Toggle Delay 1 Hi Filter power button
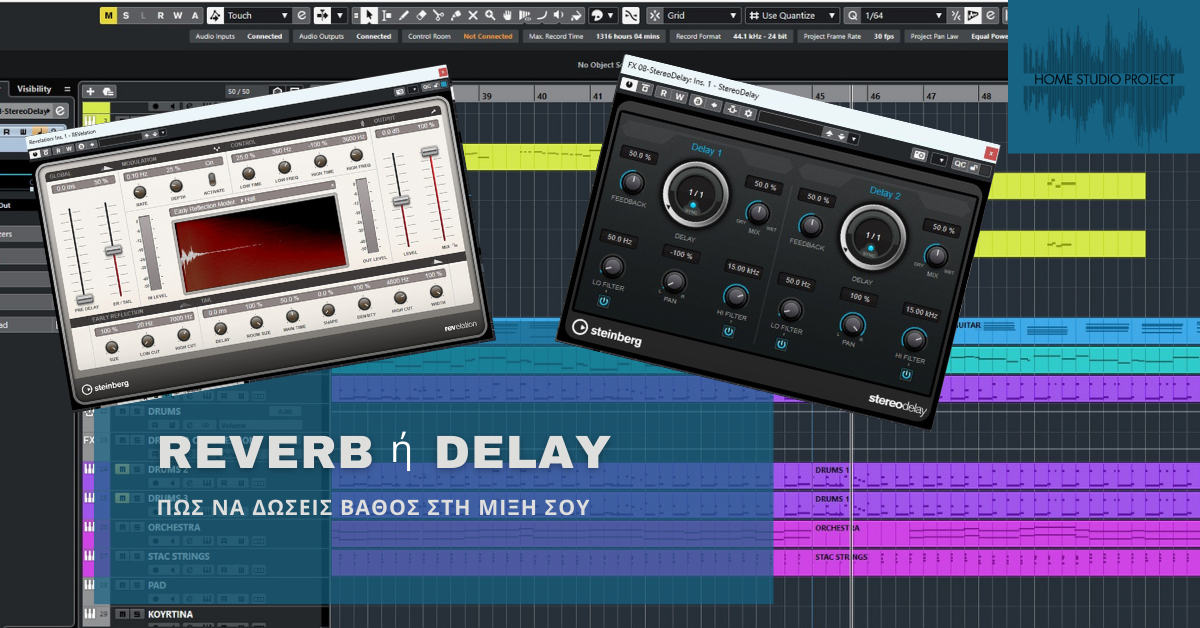The height and width of the screenshot is (628, 1200). [728, 331]
